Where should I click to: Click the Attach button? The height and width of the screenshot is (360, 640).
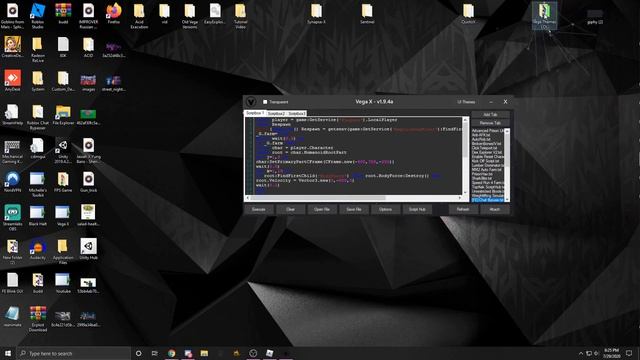[494, 209]
